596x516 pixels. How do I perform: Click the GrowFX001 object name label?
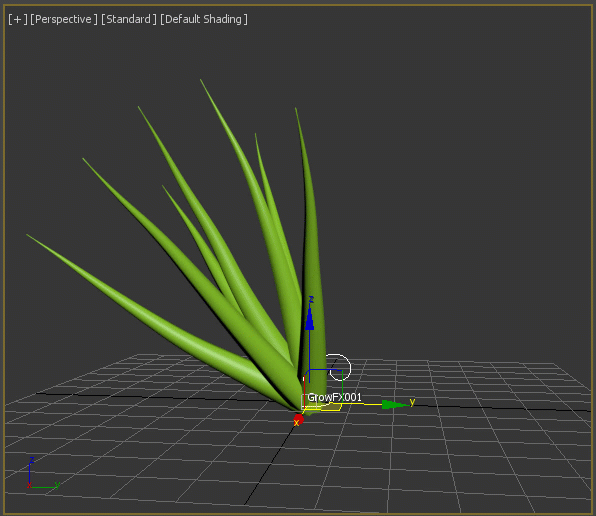click(x=334, y=397)
